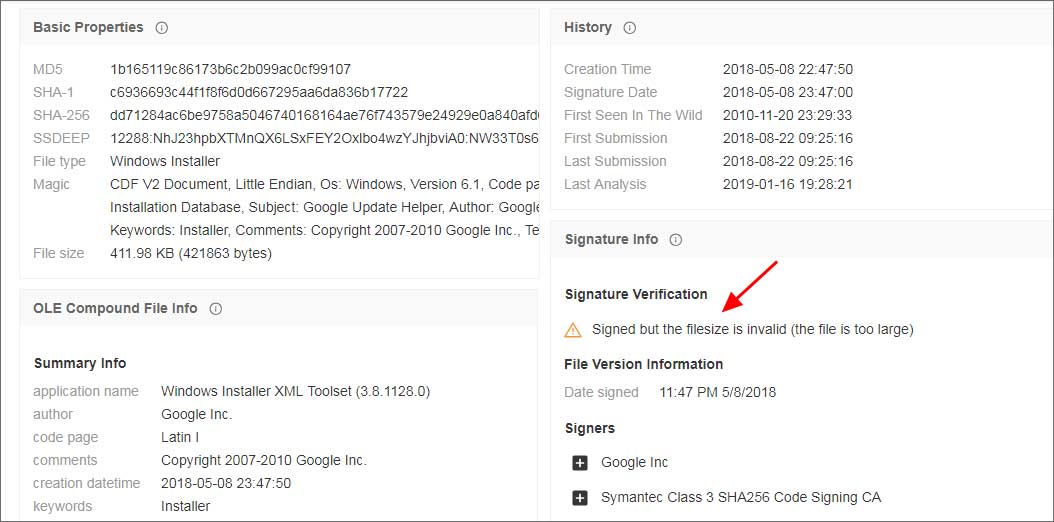Click the Windows Installer XML Toolset application name
This screenshot has width=1054, height=522.
(296, 391)
